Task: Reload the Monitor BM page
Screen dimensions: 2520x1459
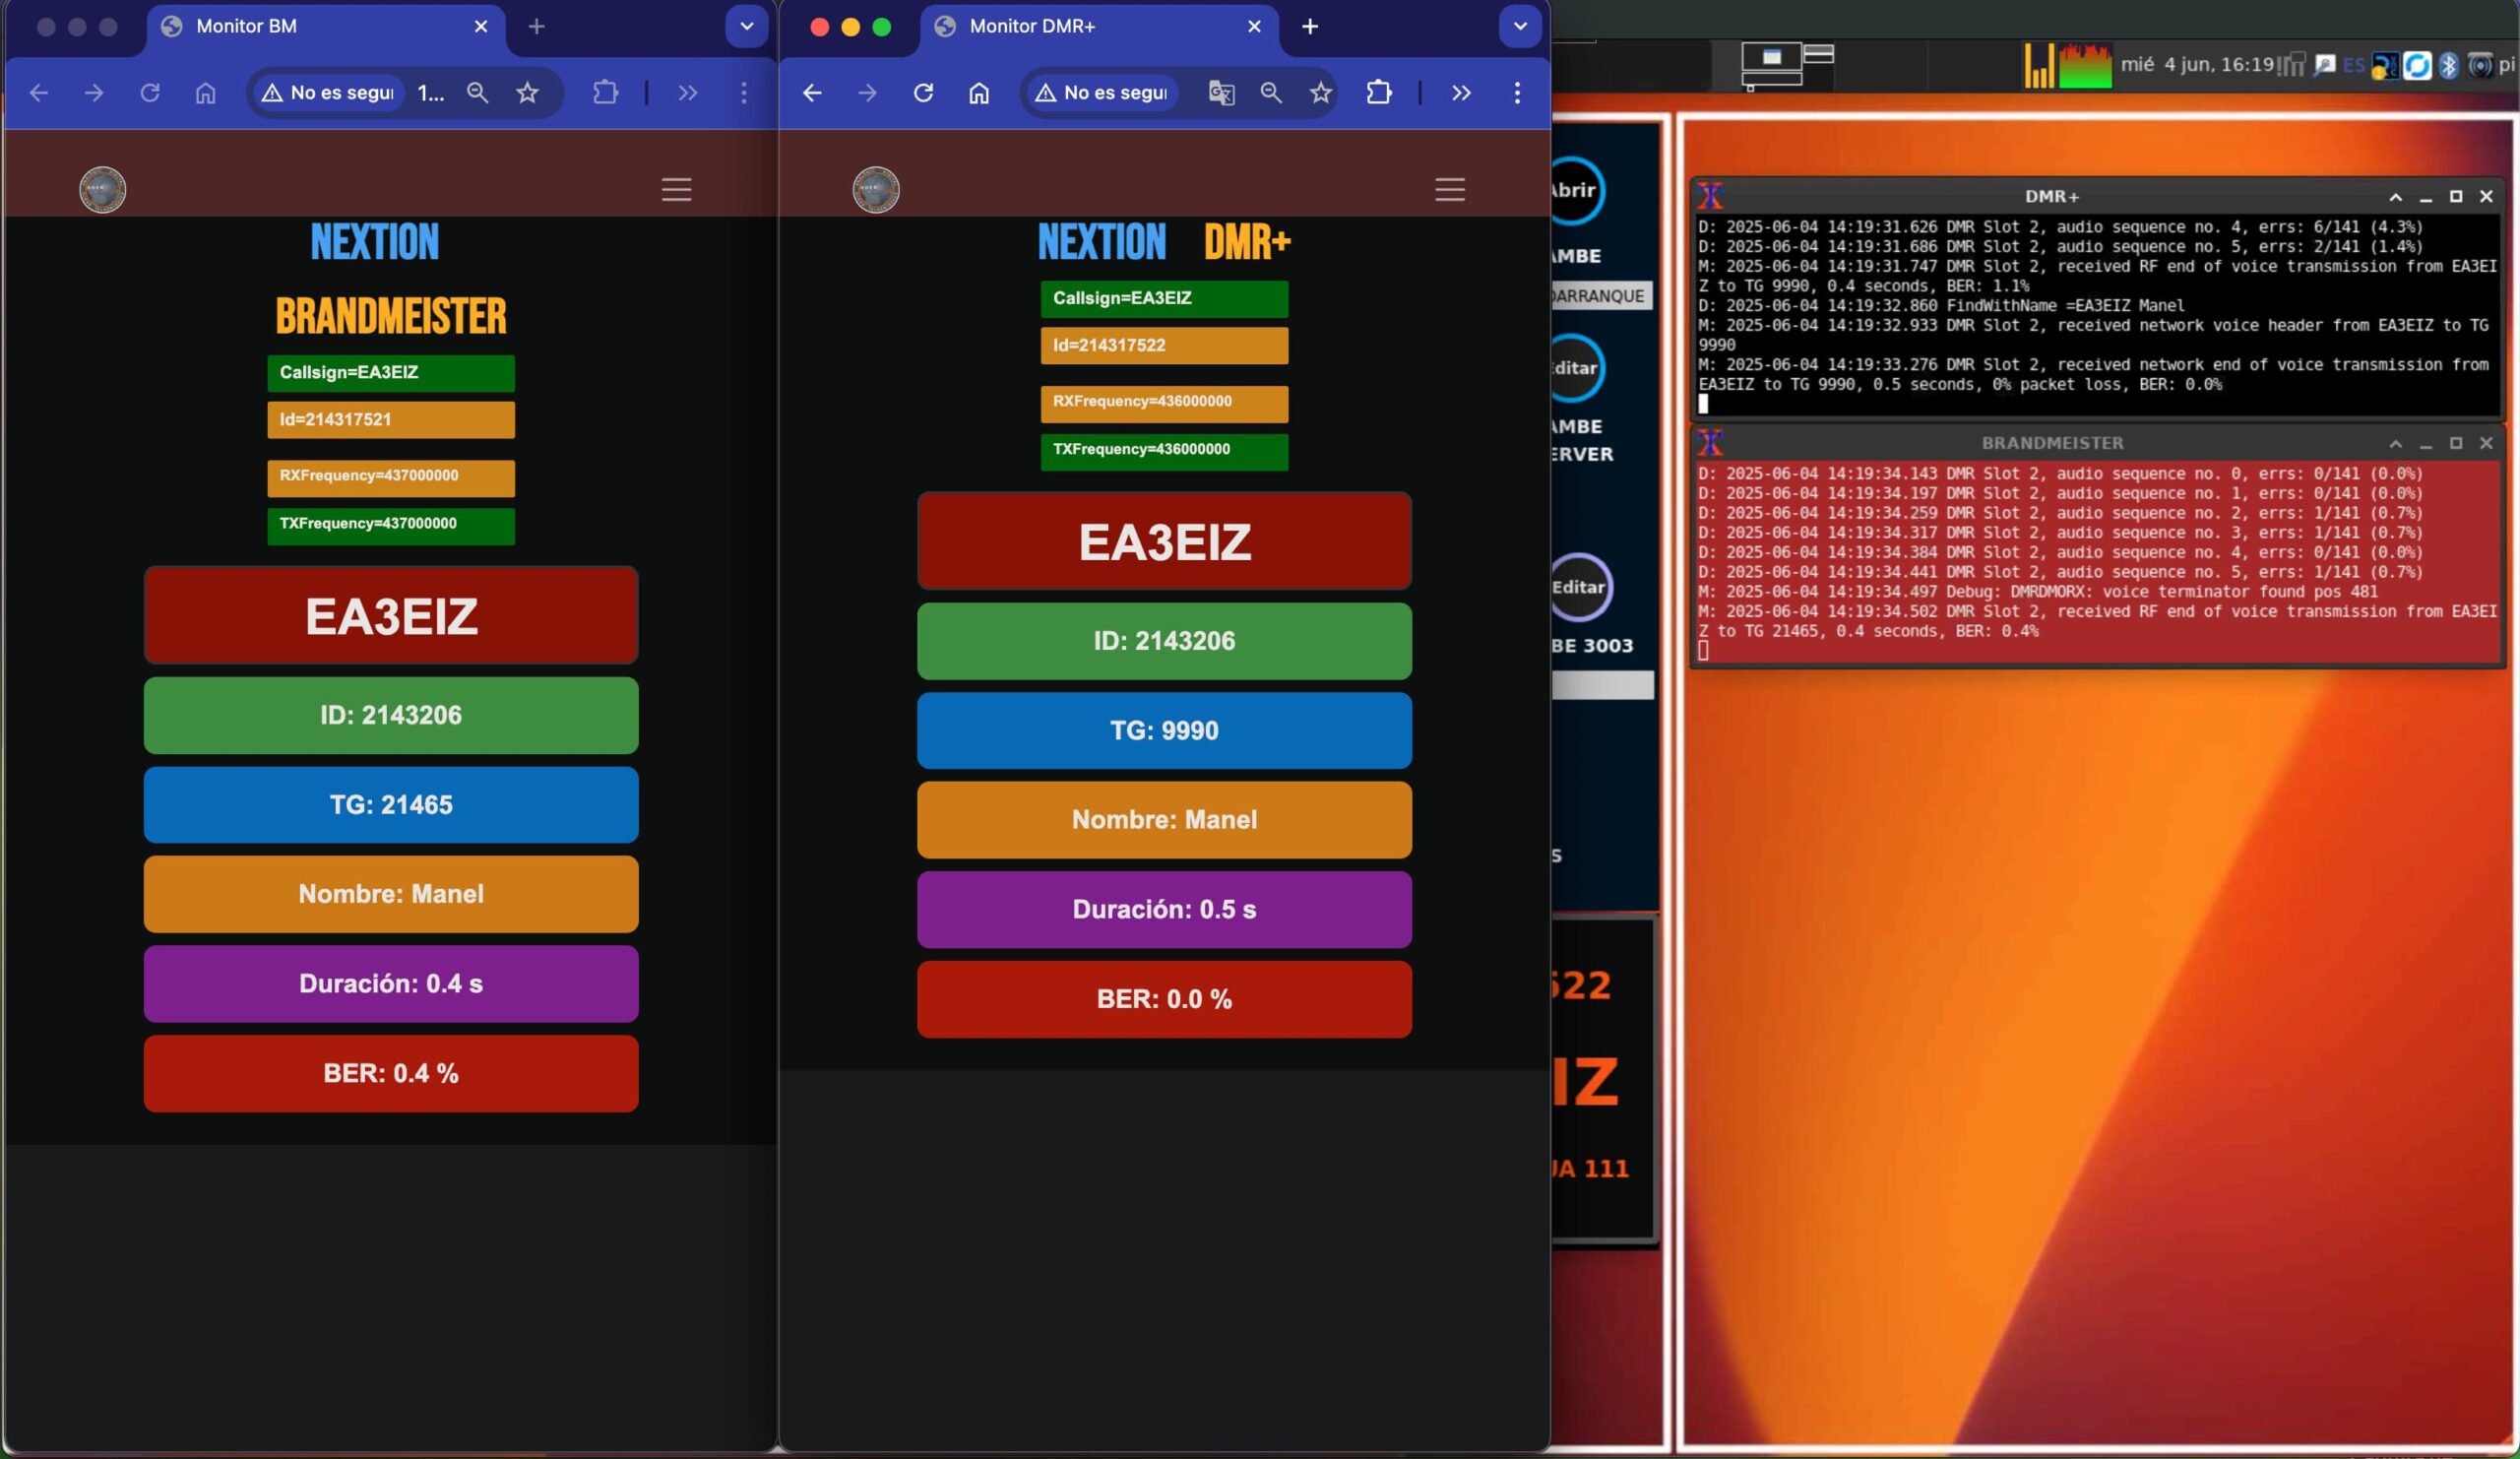Action: pyautogui.click(x=150, y=93)
